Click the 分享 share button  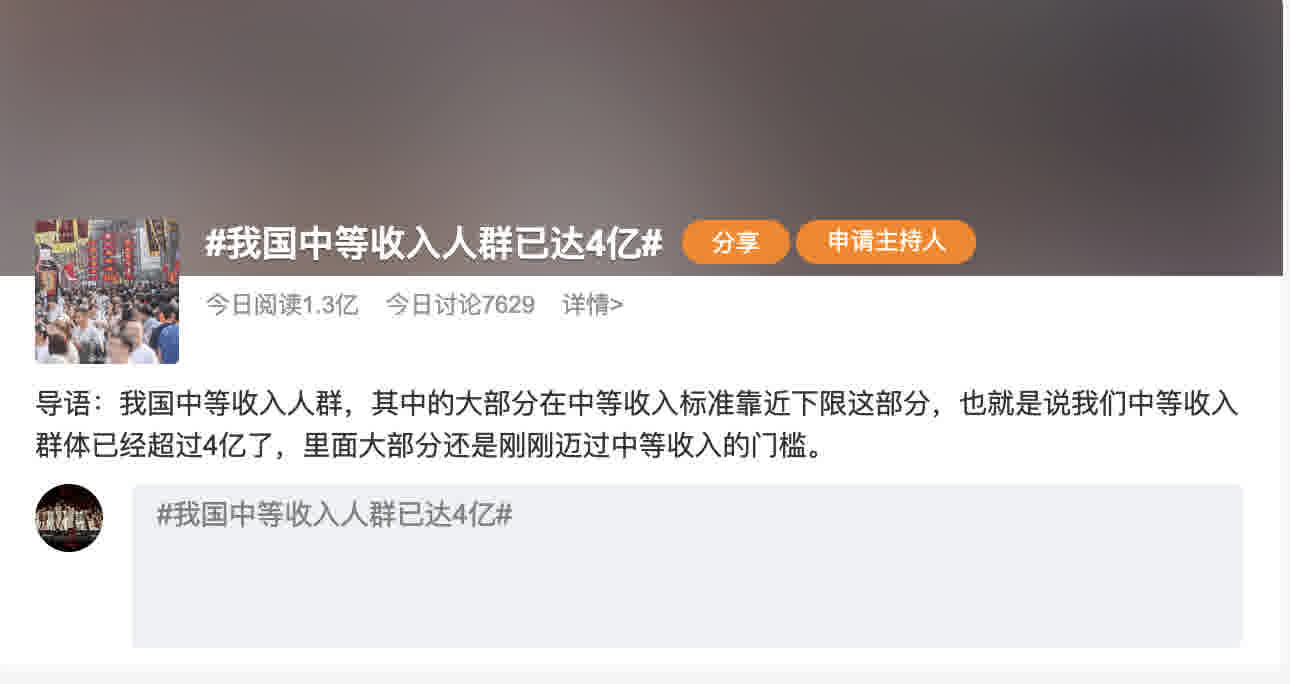[x=736, y=242]
